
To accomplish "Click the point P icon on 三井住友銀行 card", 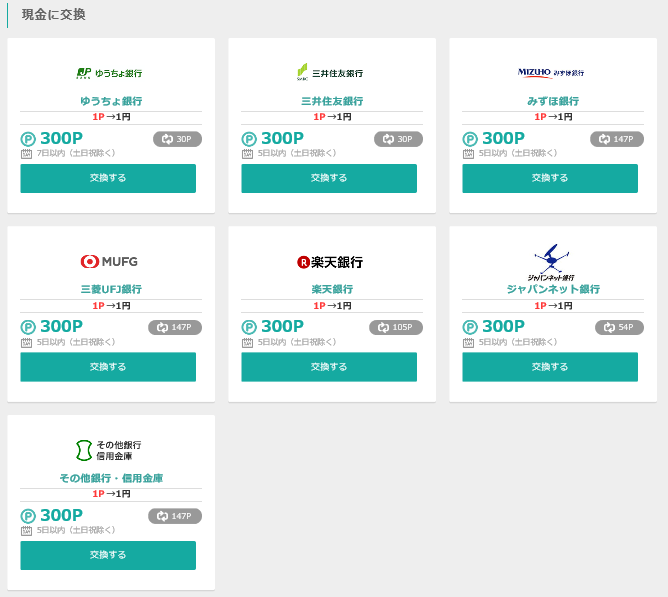I will coord(249,139).
